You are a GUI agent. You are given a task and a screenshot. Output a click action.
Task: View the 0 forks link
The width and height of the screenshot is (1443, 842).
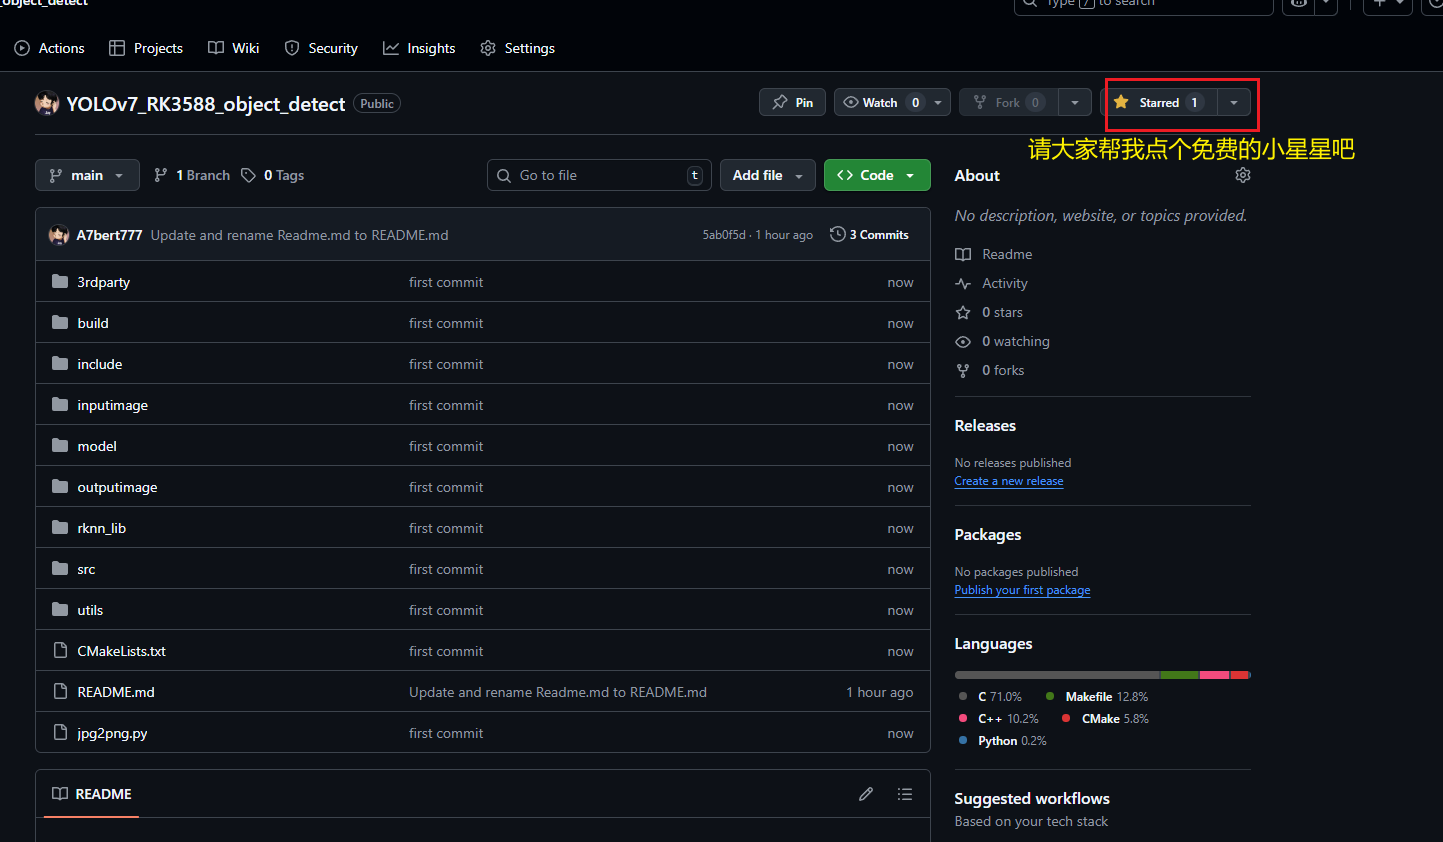click(990, 370)
